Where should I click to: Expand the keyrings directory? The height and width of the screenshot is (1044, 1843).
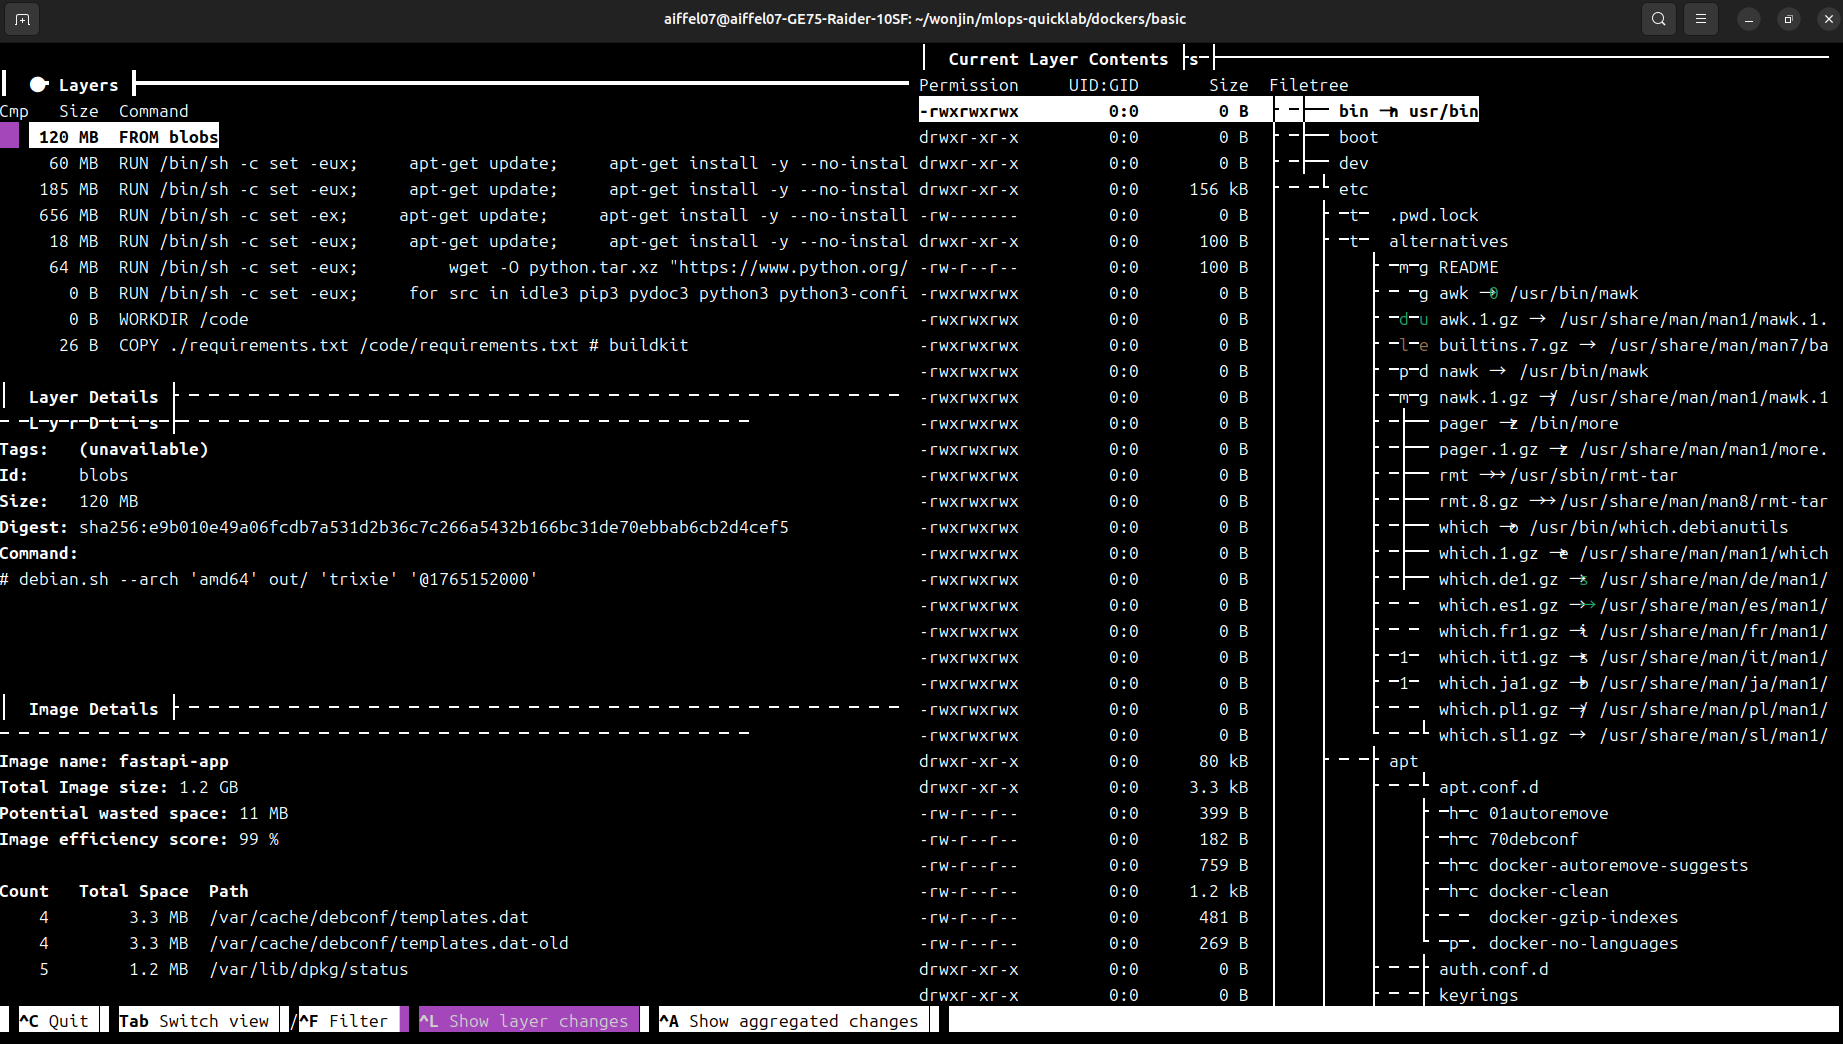pyautogui.click(x=1478, y=995)
